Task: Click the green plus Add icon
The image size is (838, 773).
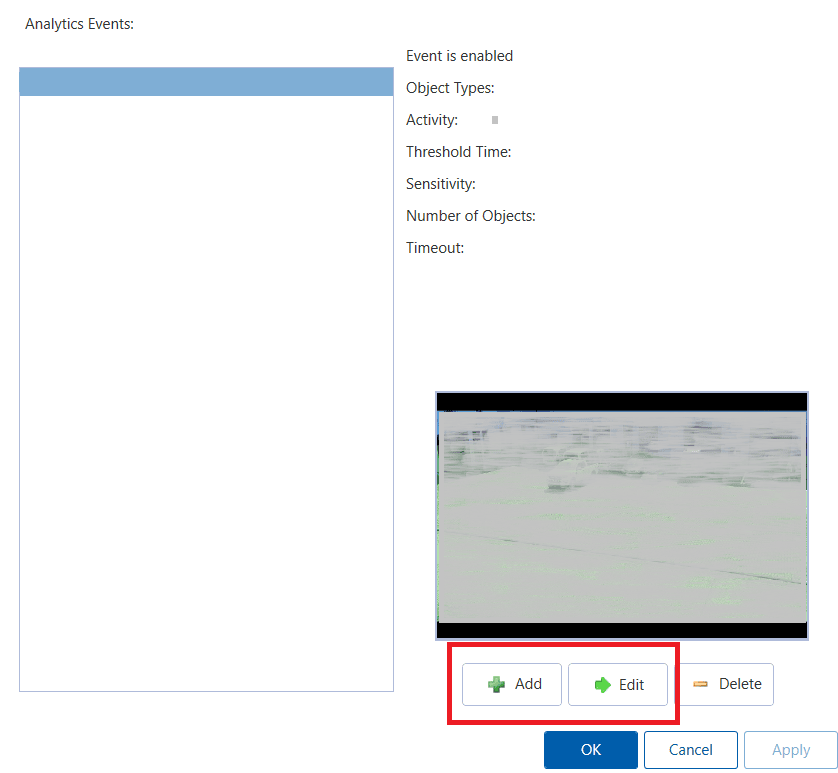Action: [x=496, y=684]
